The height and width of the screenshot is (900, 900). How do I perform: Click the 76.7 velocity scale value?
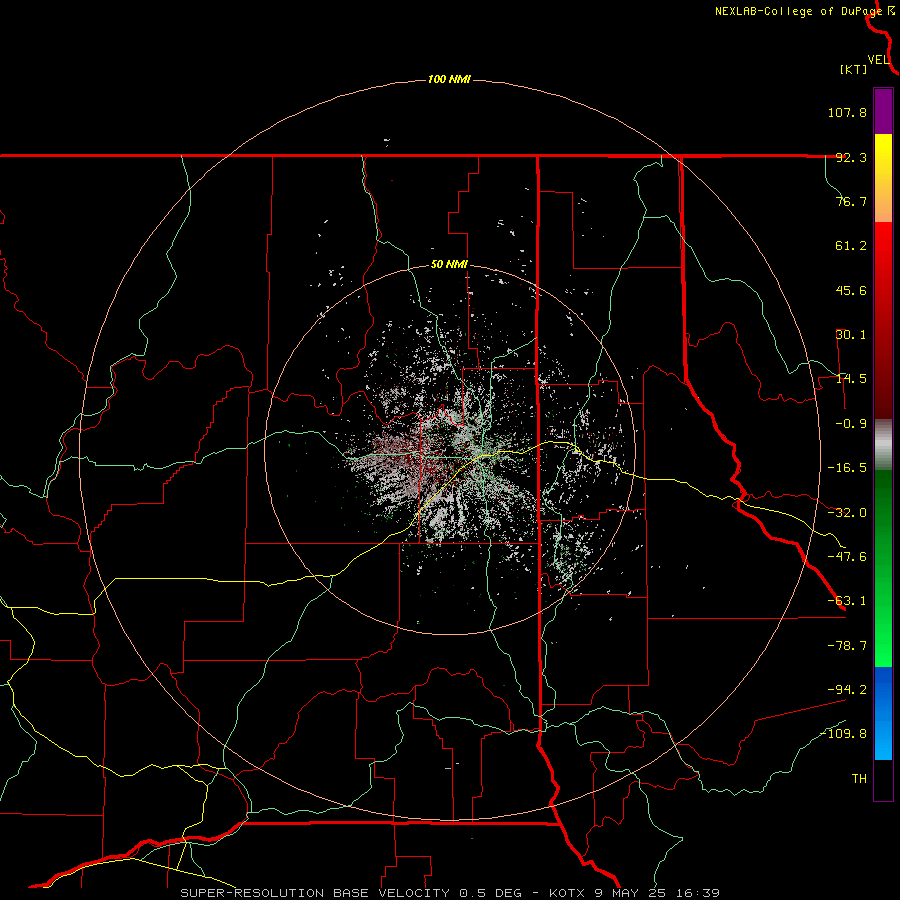pos(851,201)
